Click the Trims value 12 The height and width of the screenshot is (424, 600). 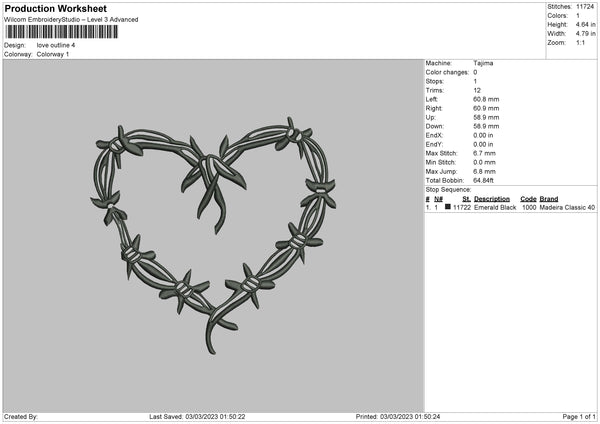click(x=476, y=90)
